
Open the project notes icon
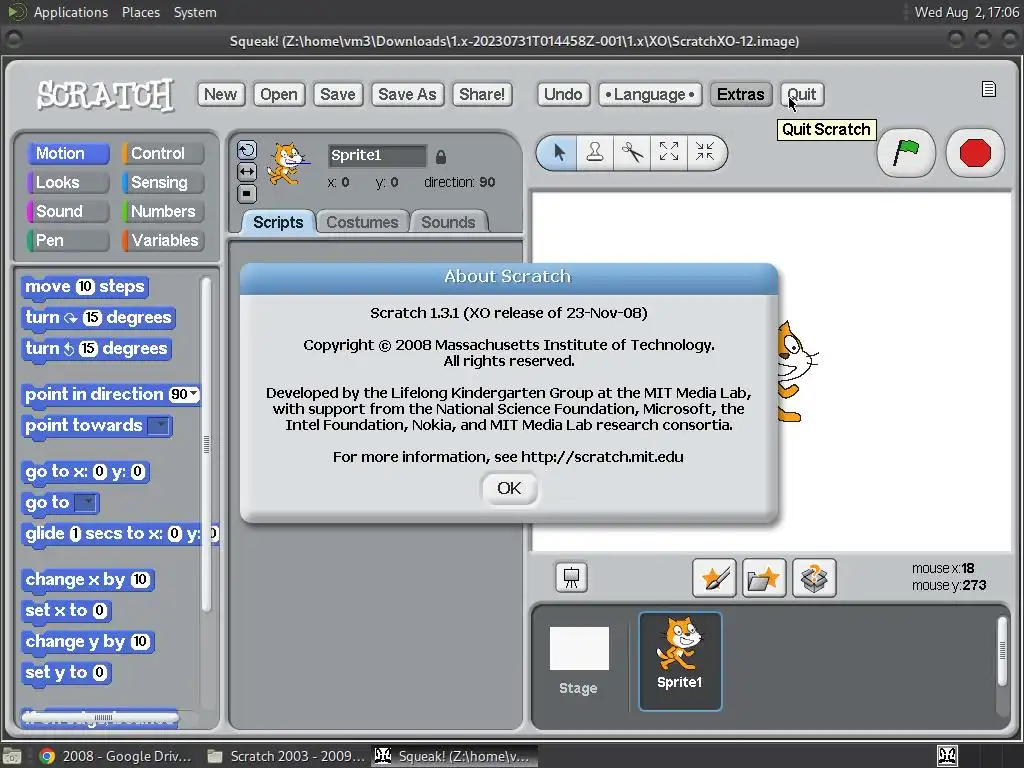click(989, 89)
